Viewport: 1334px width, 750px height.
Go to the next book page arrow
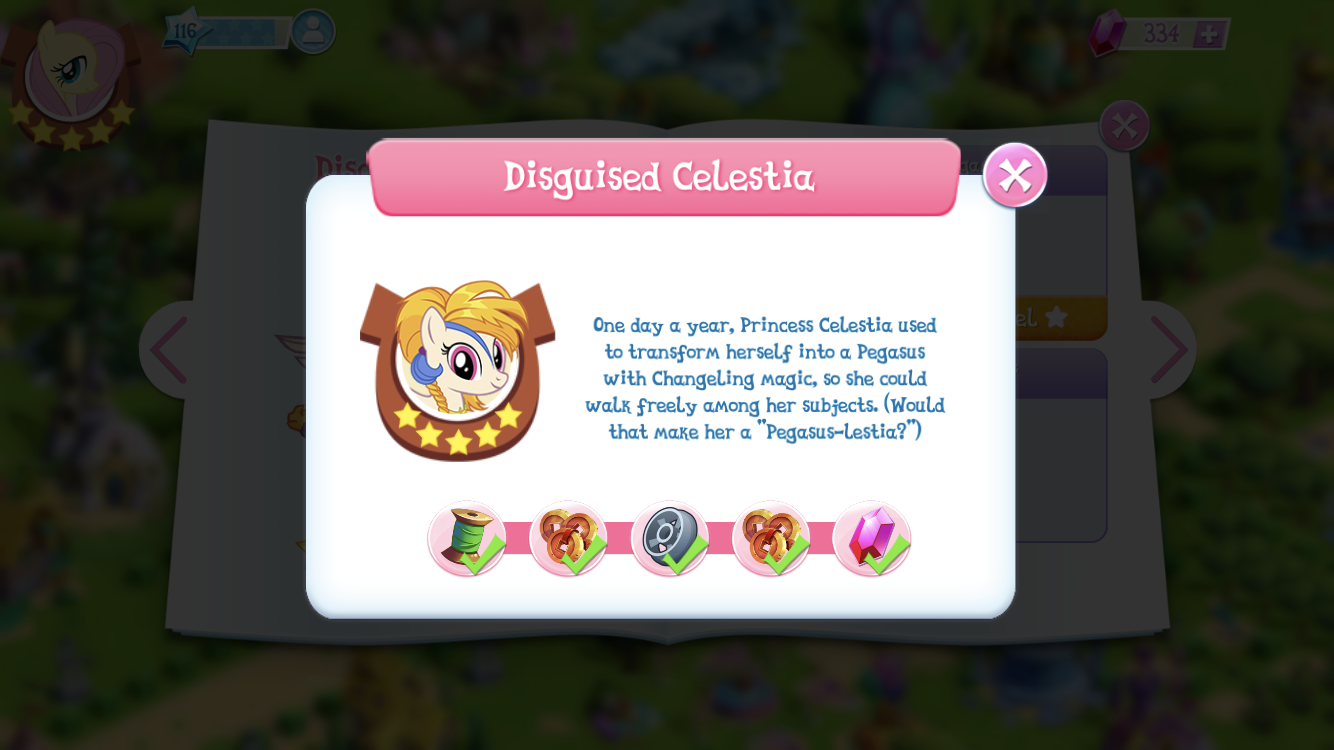pos(1168,350)
